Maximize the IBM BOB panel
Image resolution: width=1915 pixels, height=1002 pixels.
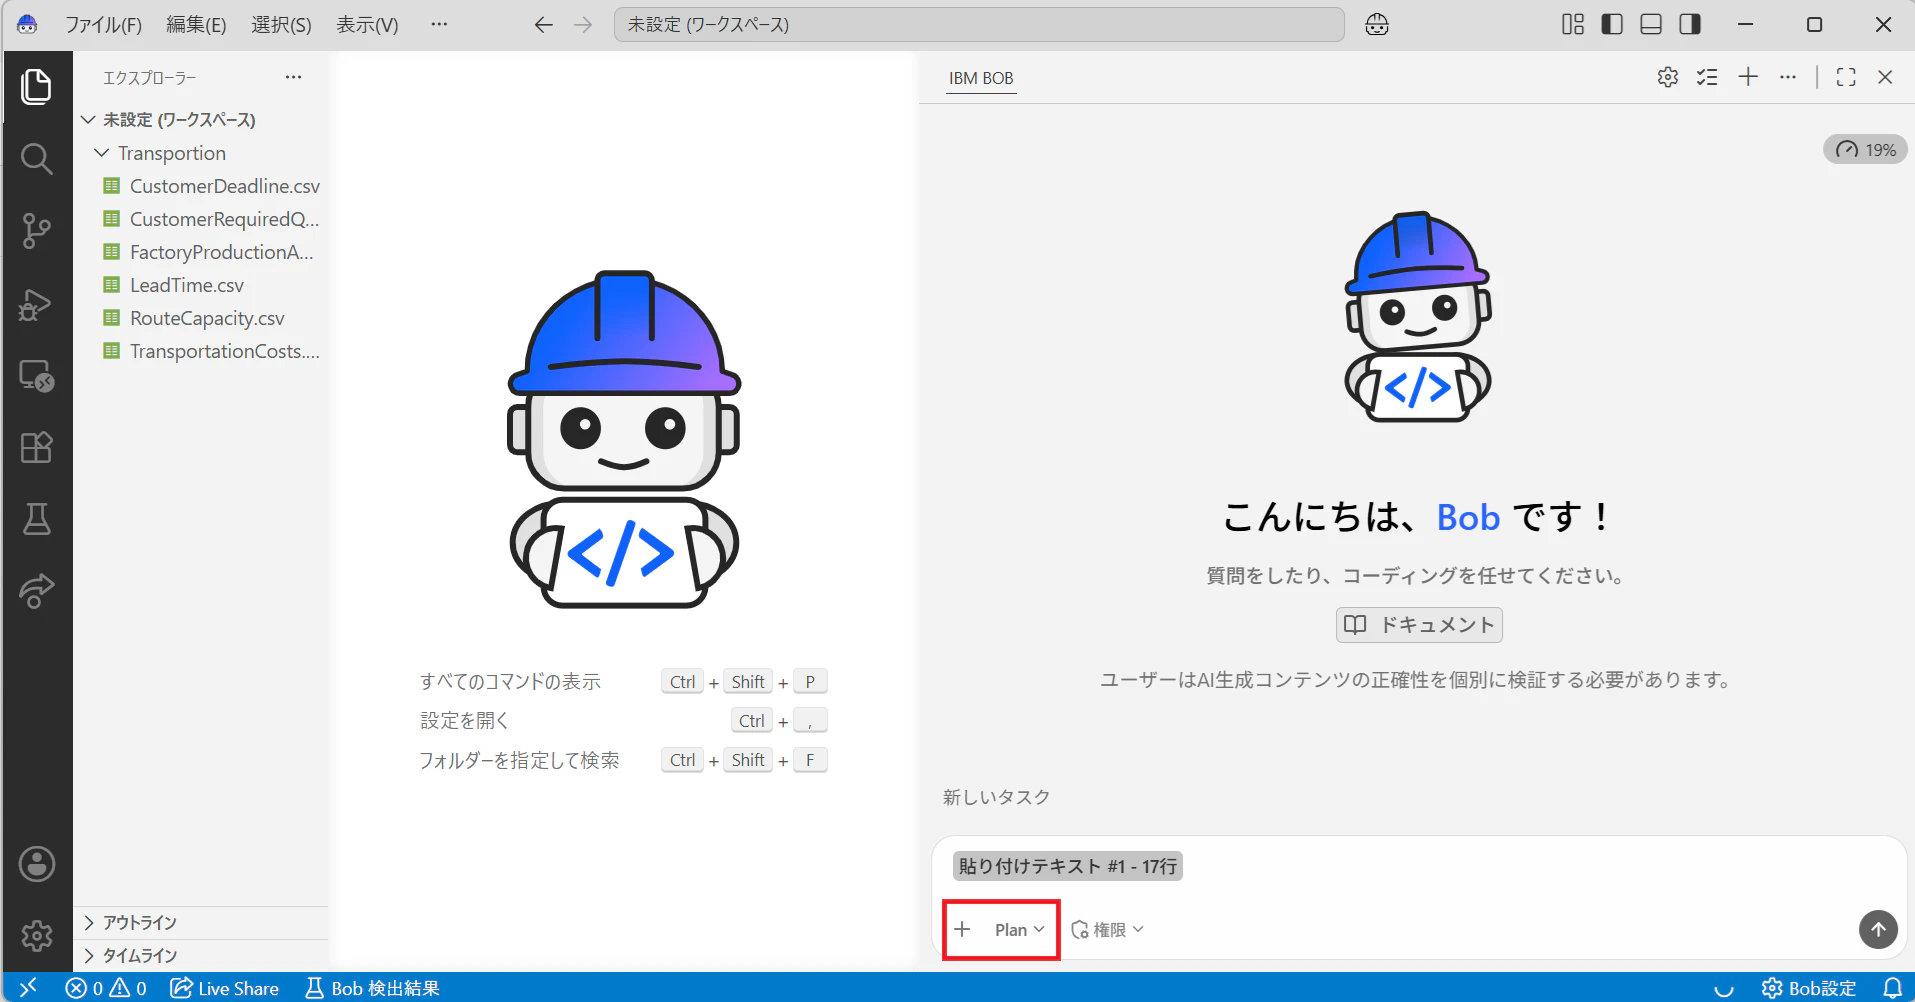coord(1846,77)
